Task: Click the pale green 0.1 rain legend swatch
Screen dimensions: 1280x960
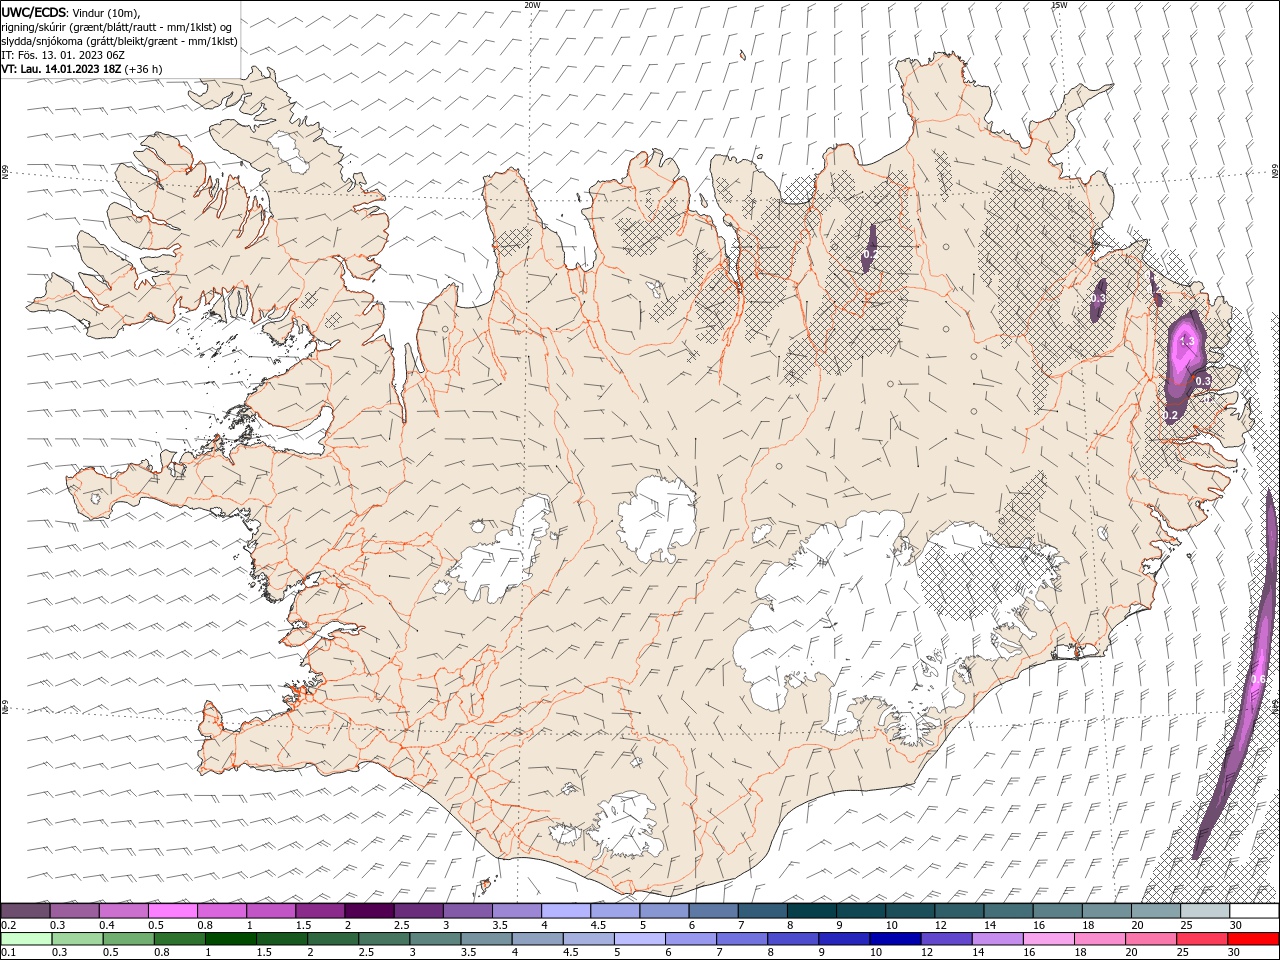Action: coord(26,938)
